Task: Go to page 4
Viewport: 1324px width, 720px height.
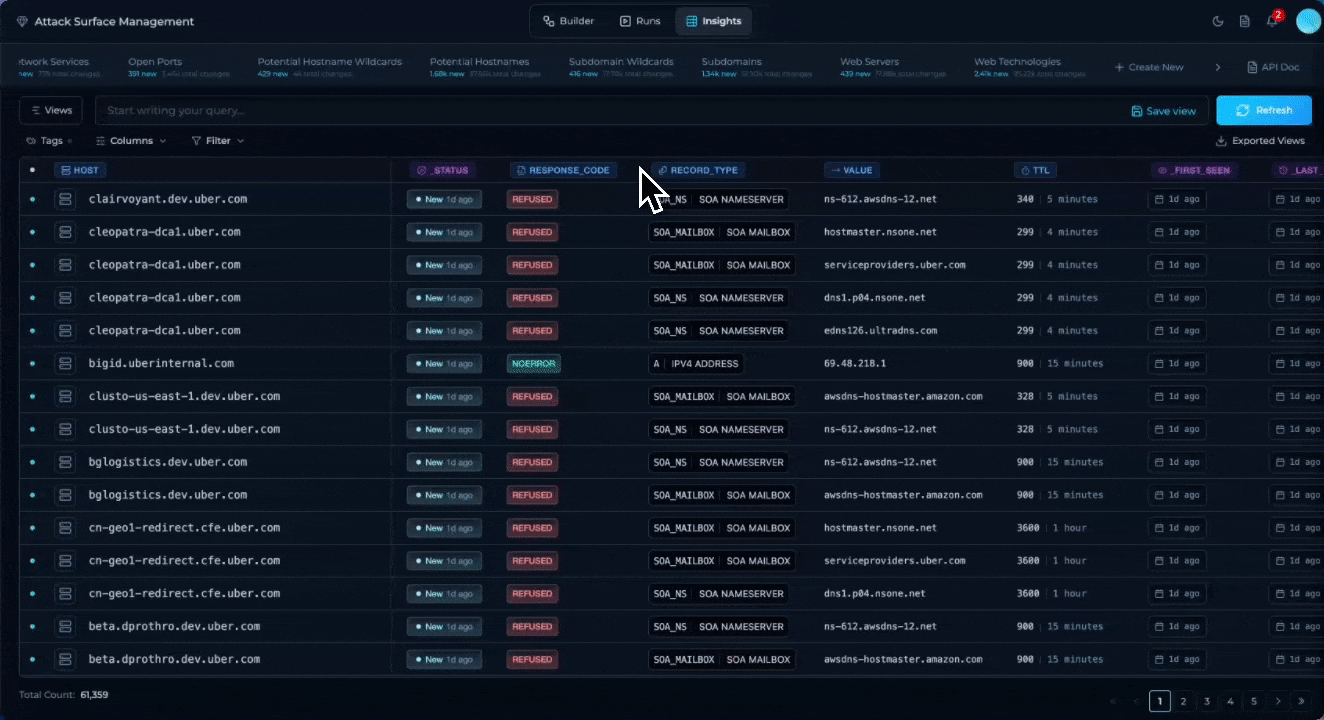Action: [1230, 701]
